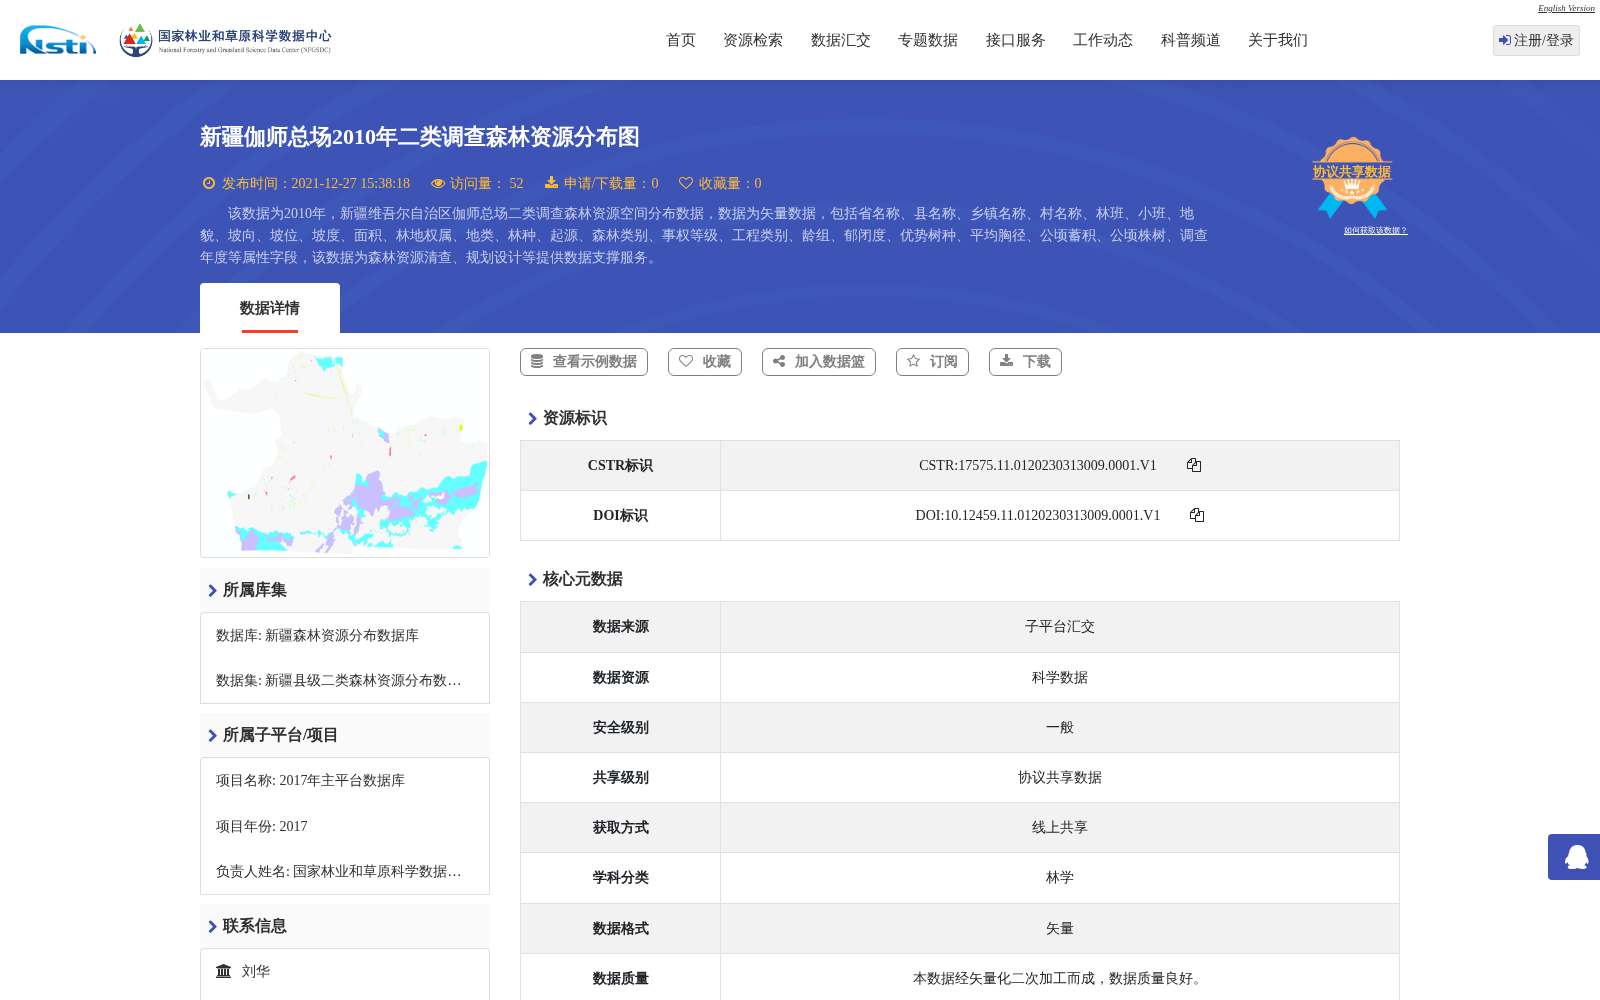Click the 协议共享数据 badge

[1352, 177]
